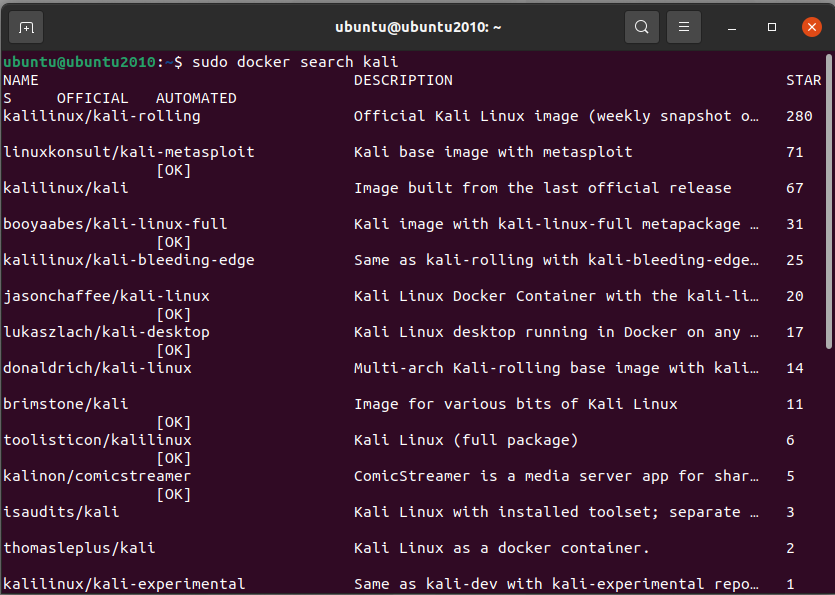Click the kalilinux/kali image name
Image resolution: width=835 pixels, height=595 pixels.
(x=66, y=188)
